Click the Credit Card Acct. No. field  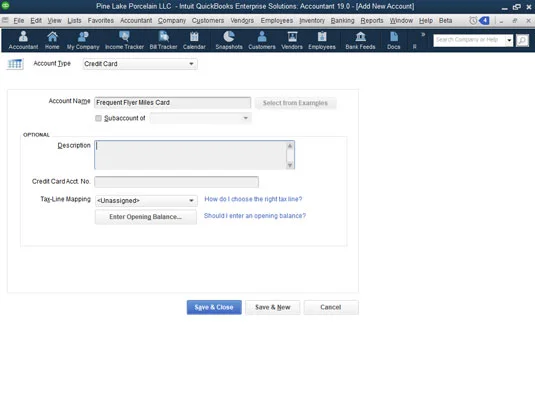tap(176, 182)
